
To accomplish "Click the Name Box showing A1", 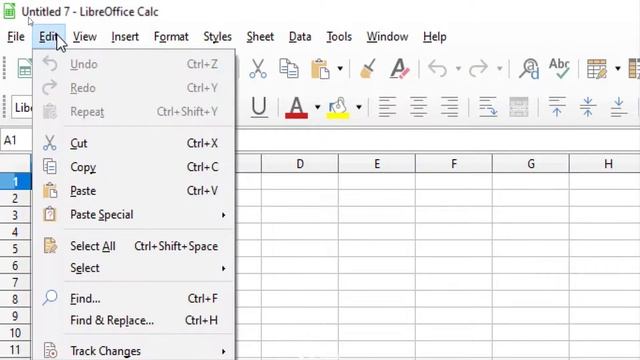I will [16, 140].
